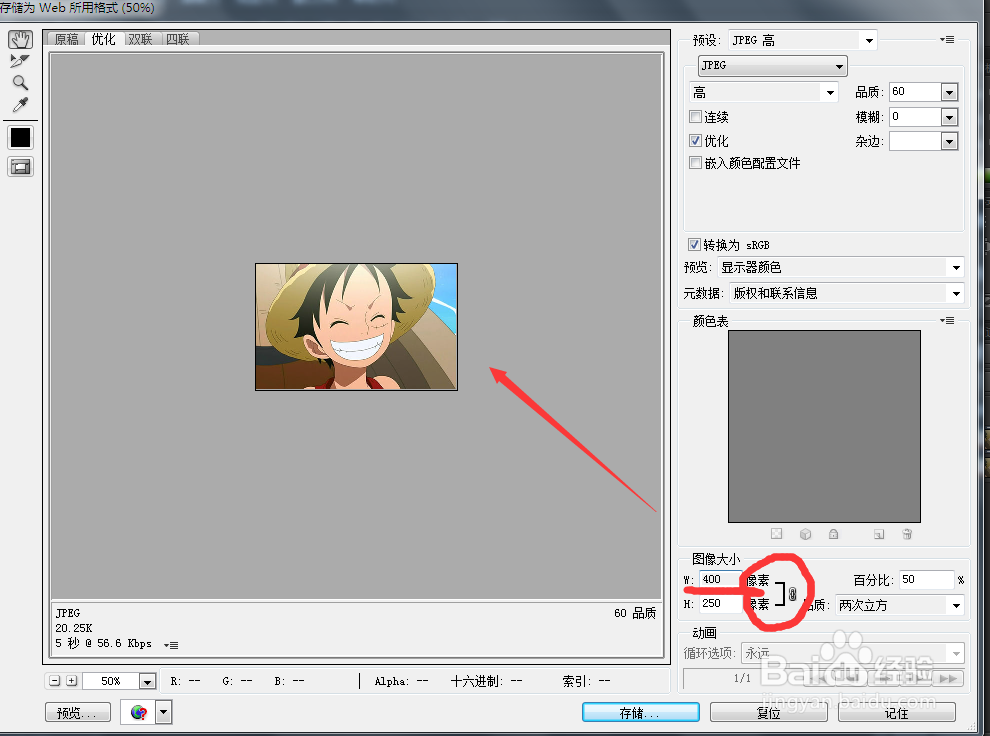Click the new color icon
Screen dimensions: 990x736
click(x=879, y=534)
